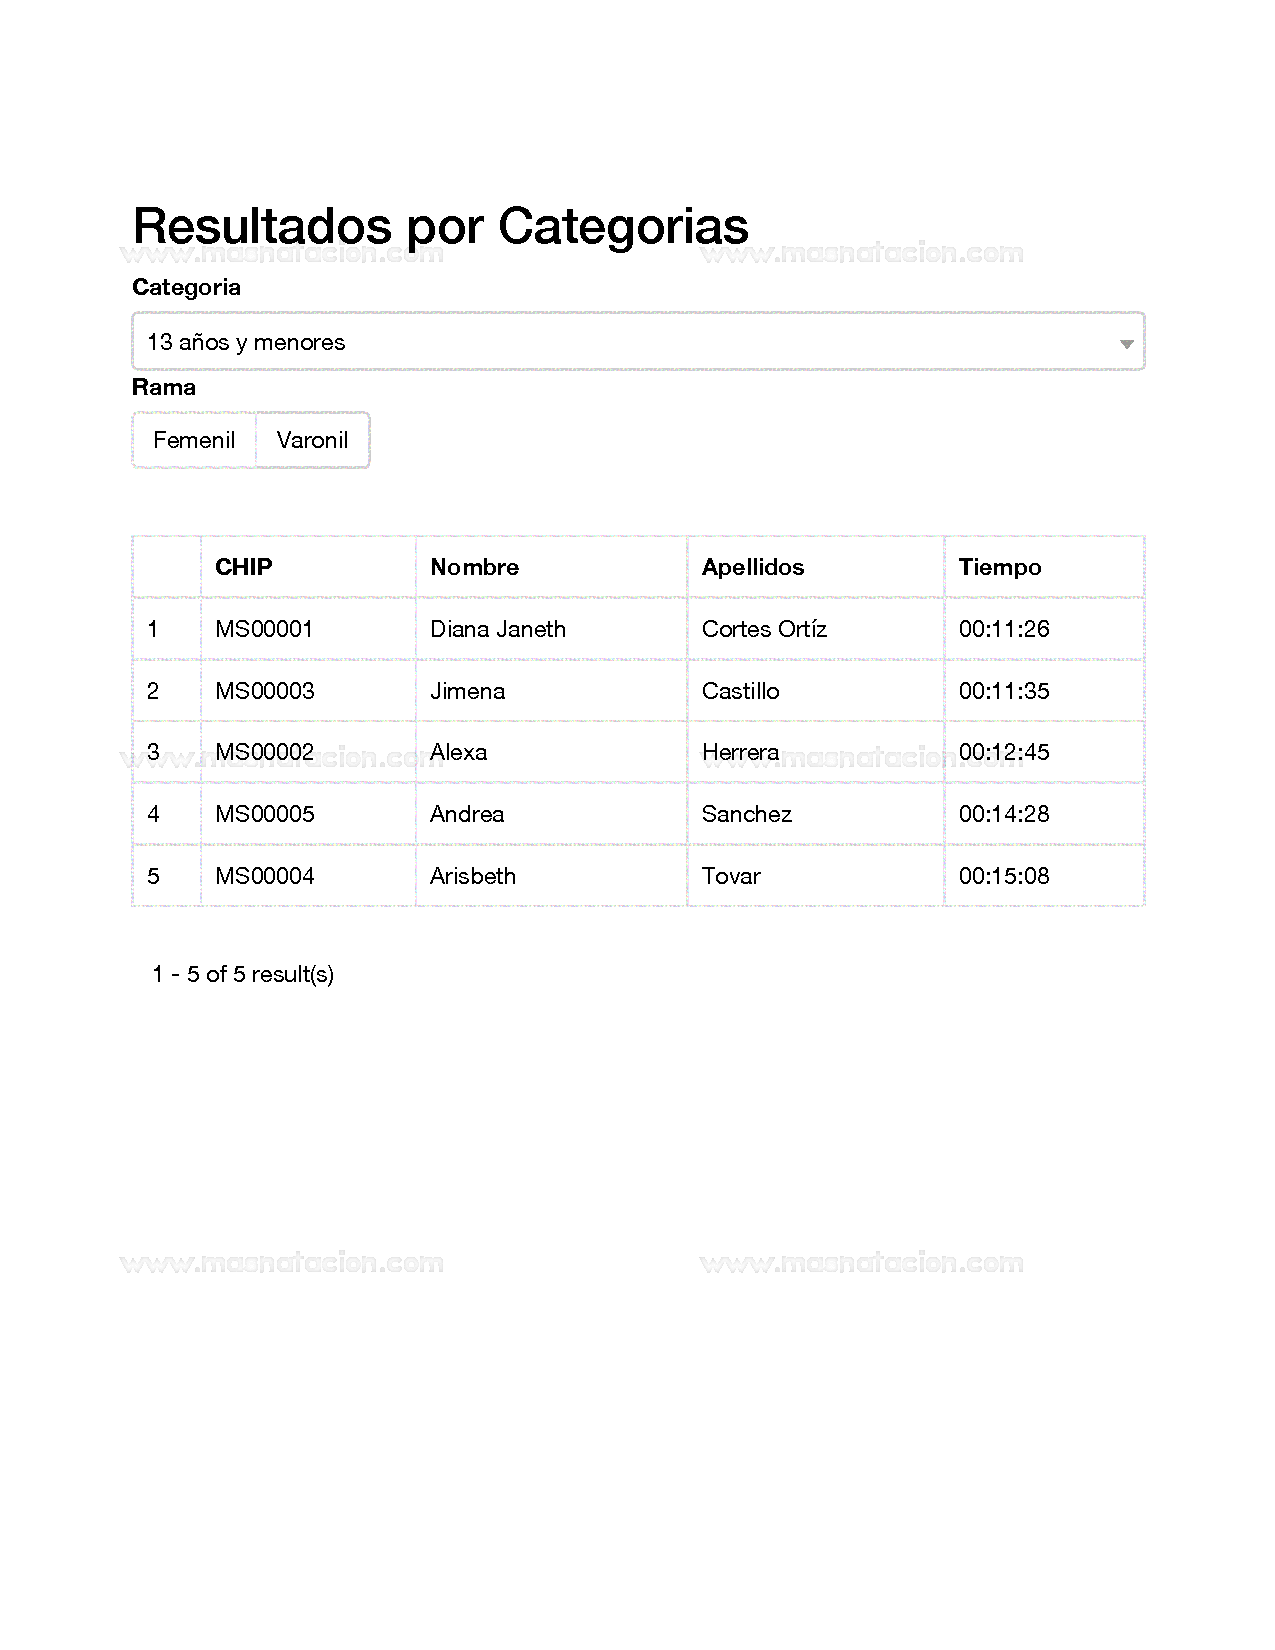Screen dimensions: 1275x1650
Task: Select the Varonil branch toggle
Action: click(x=312, y=440)
